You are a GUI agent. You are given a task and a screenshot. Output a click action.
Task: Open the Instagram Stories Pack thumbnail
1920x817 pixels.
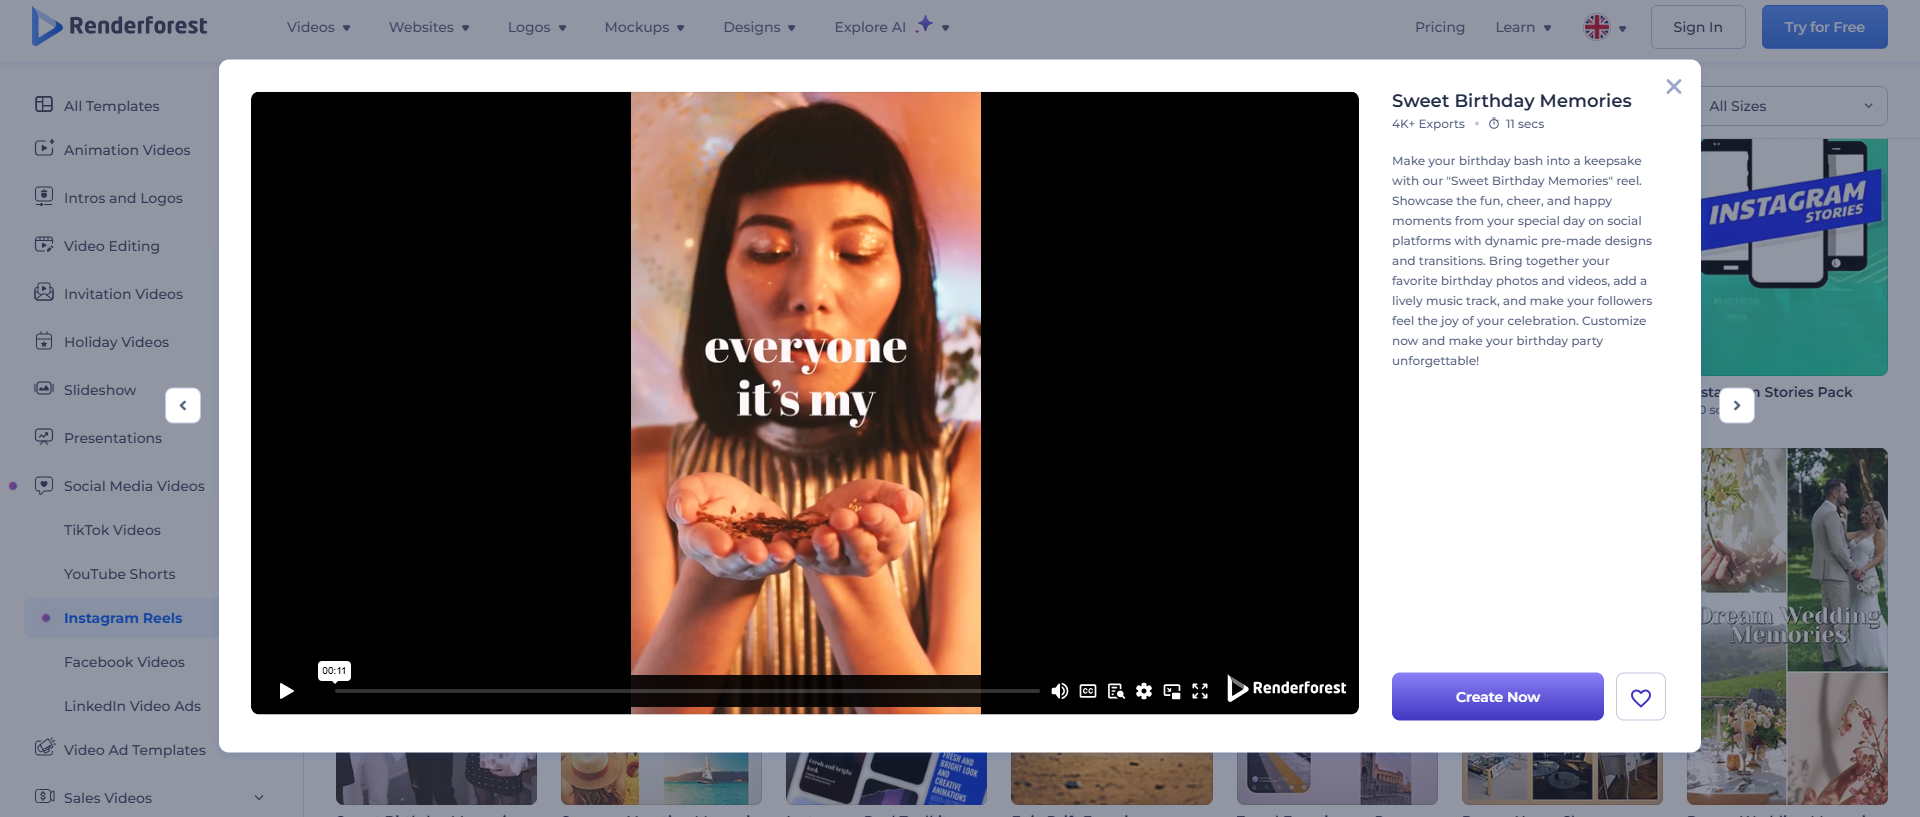[x=1794, y=257]
